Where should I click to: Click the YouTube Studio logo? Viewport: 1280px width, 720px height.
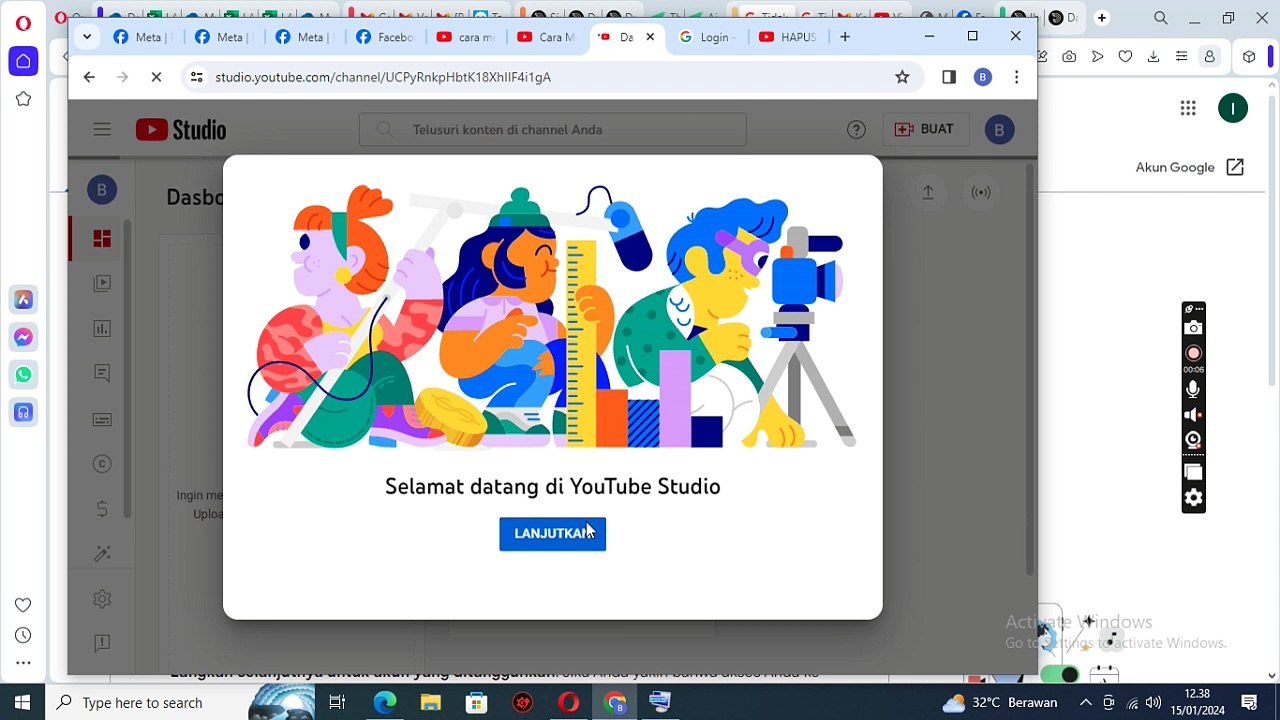click(x=181, y=130)
